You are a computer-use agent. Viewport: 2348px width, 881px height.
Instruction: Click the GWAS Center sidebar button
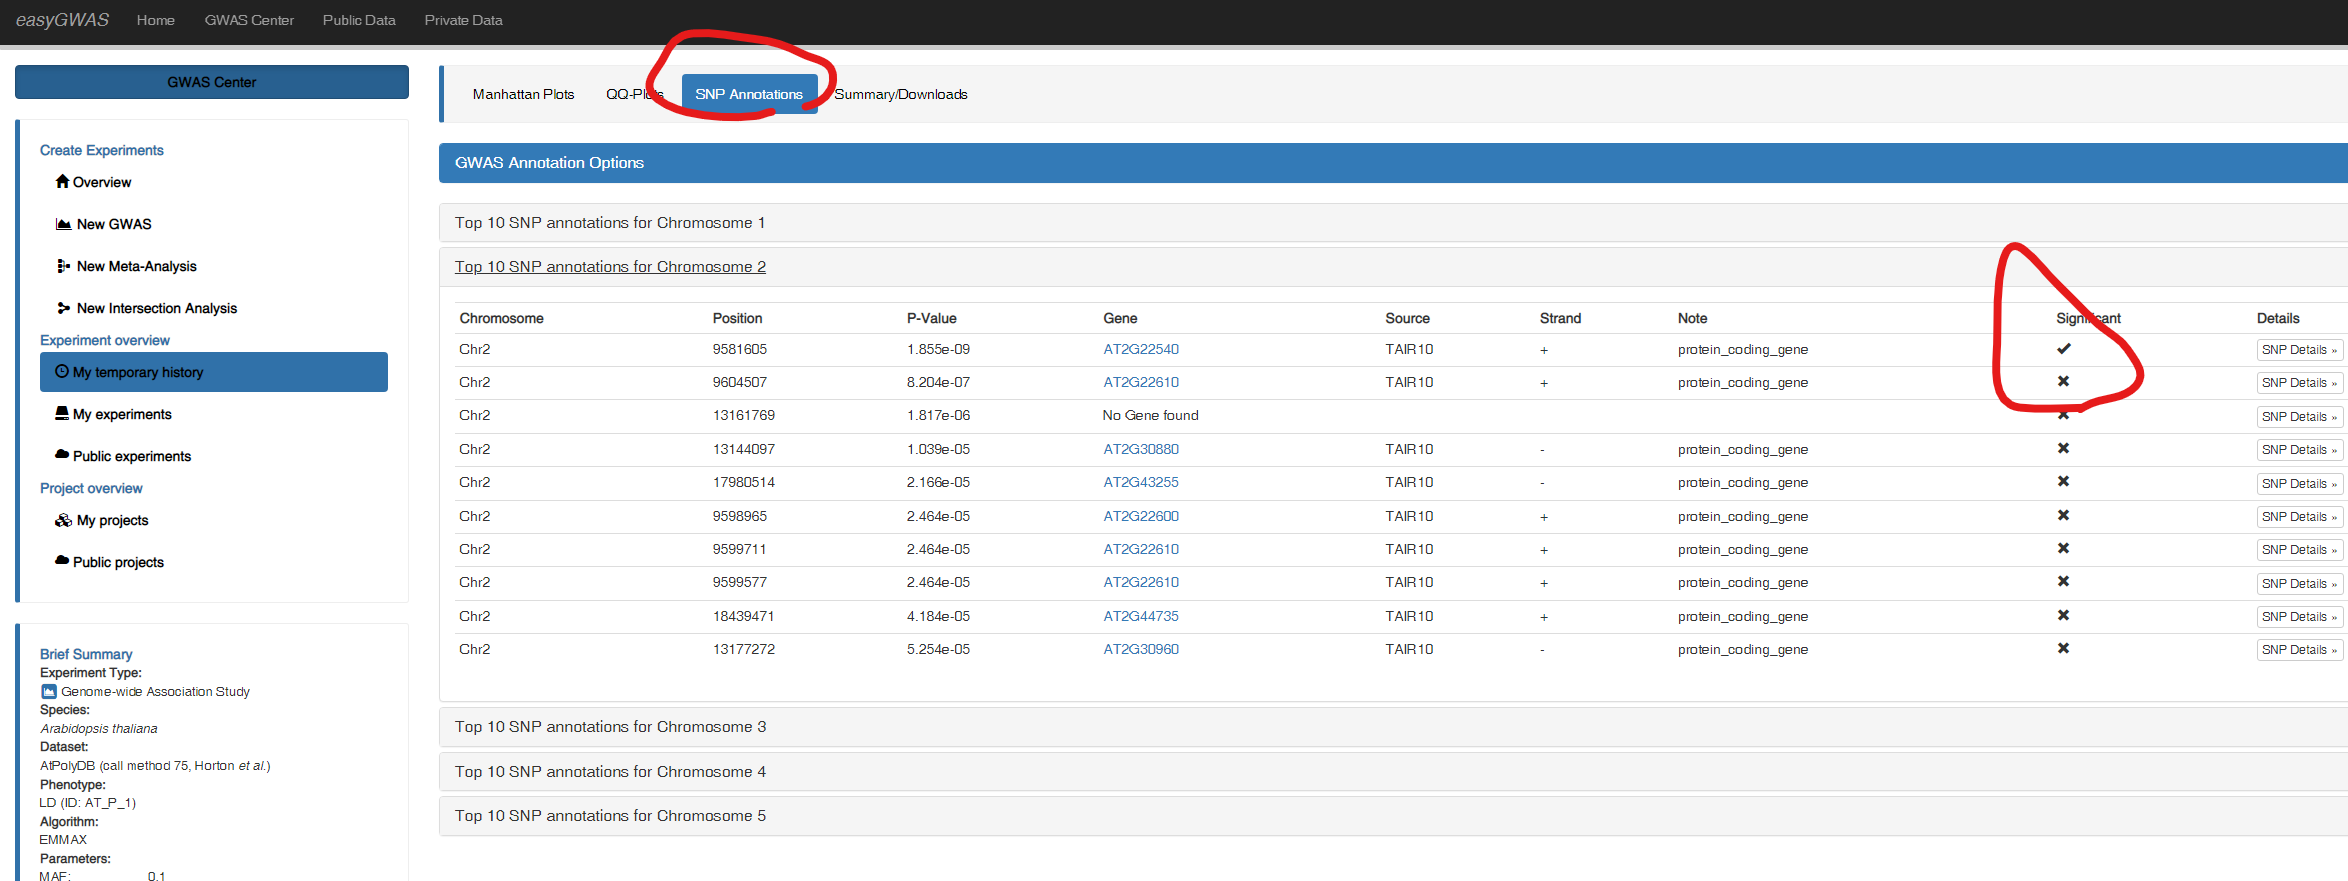pyautogui.click(x=211, y=82)
